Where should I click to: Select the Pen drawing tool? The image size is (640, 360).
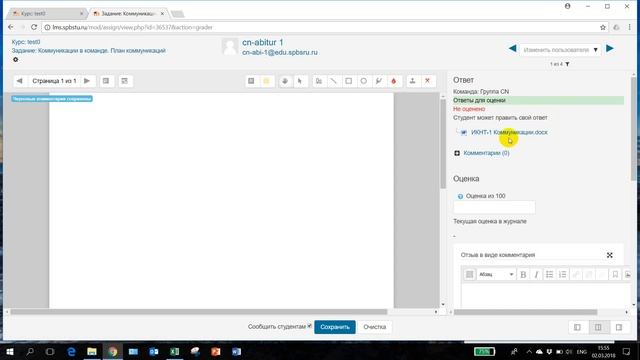coord(319,81)
